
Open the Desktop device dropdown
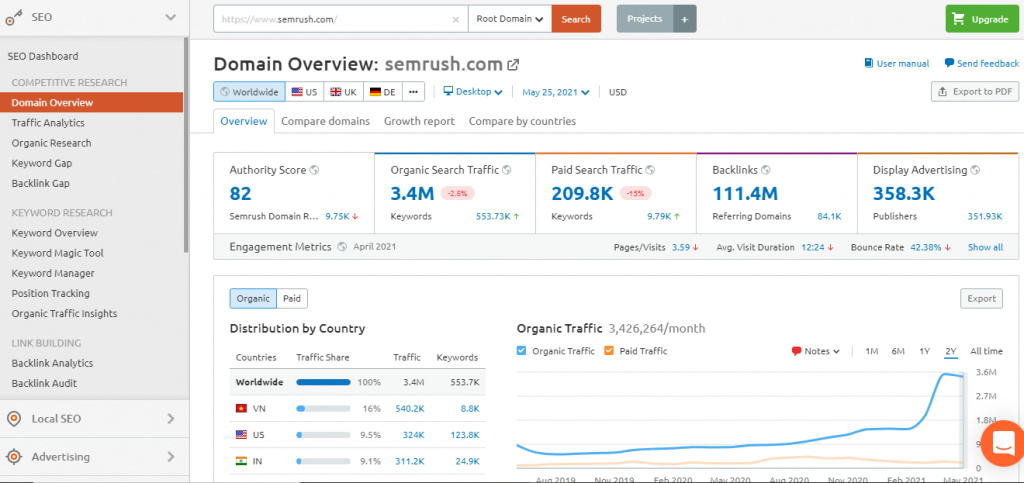point(473,92)
